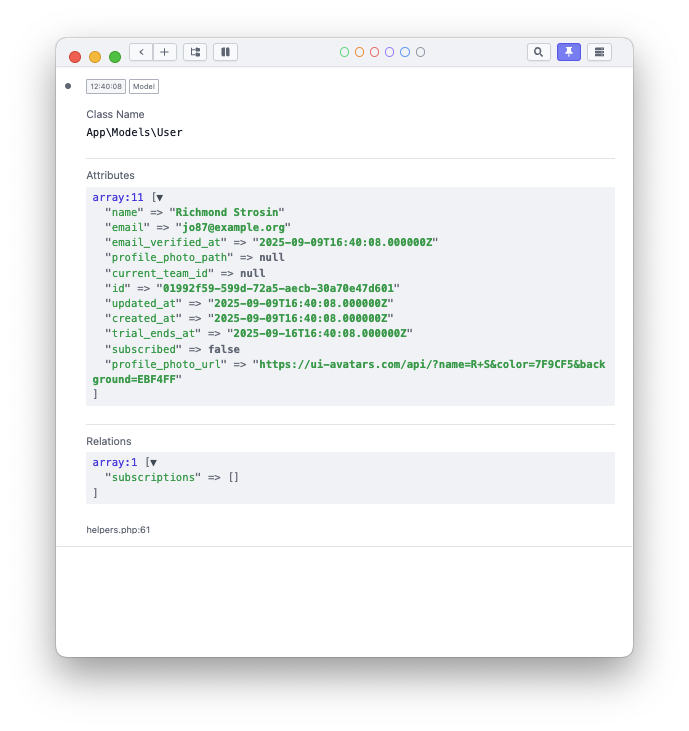Open the search magnifier button
Image resolution: width=689 pixels, height=731 pixels.
(x=538, y=52)
